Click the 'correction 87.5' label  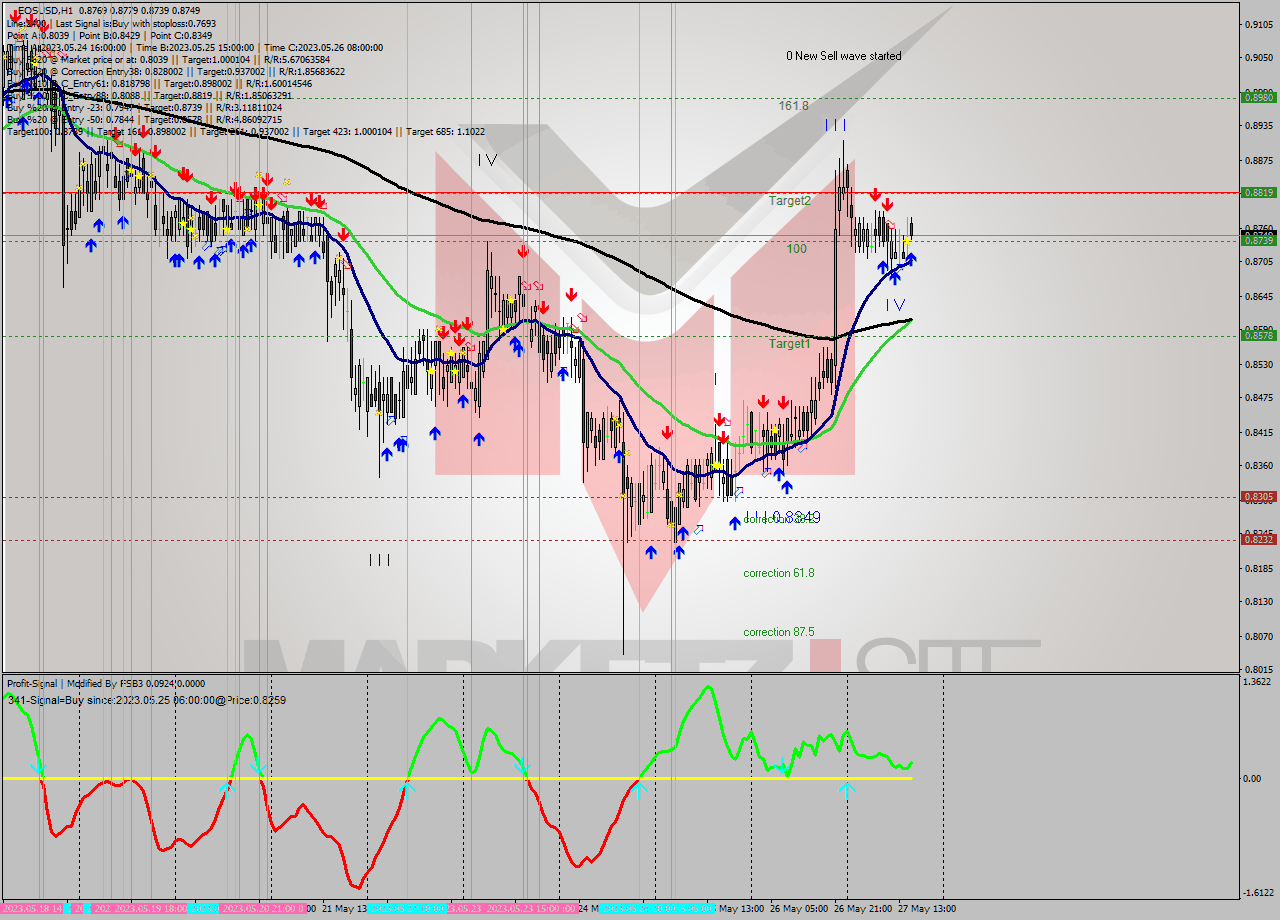coord(778,632)
